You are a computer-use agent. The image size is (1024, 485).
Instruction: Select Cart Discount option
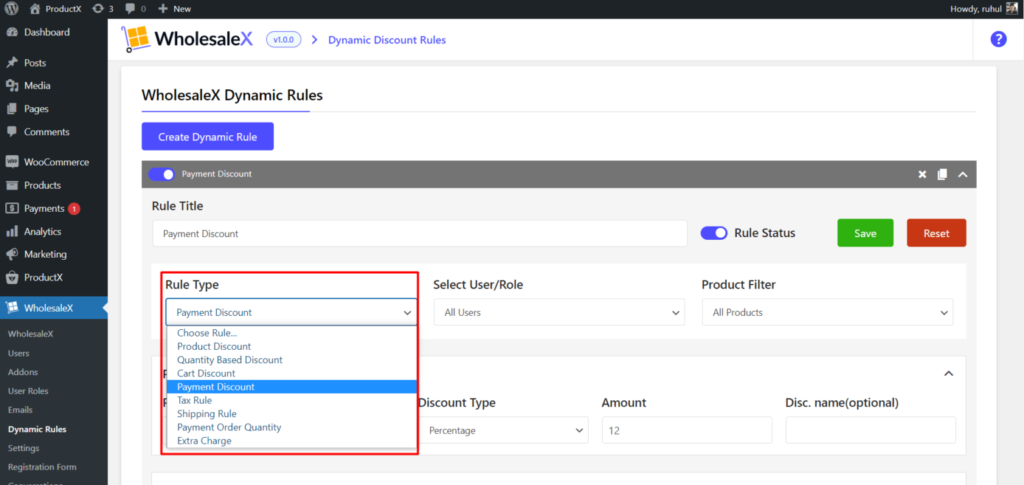292,373
